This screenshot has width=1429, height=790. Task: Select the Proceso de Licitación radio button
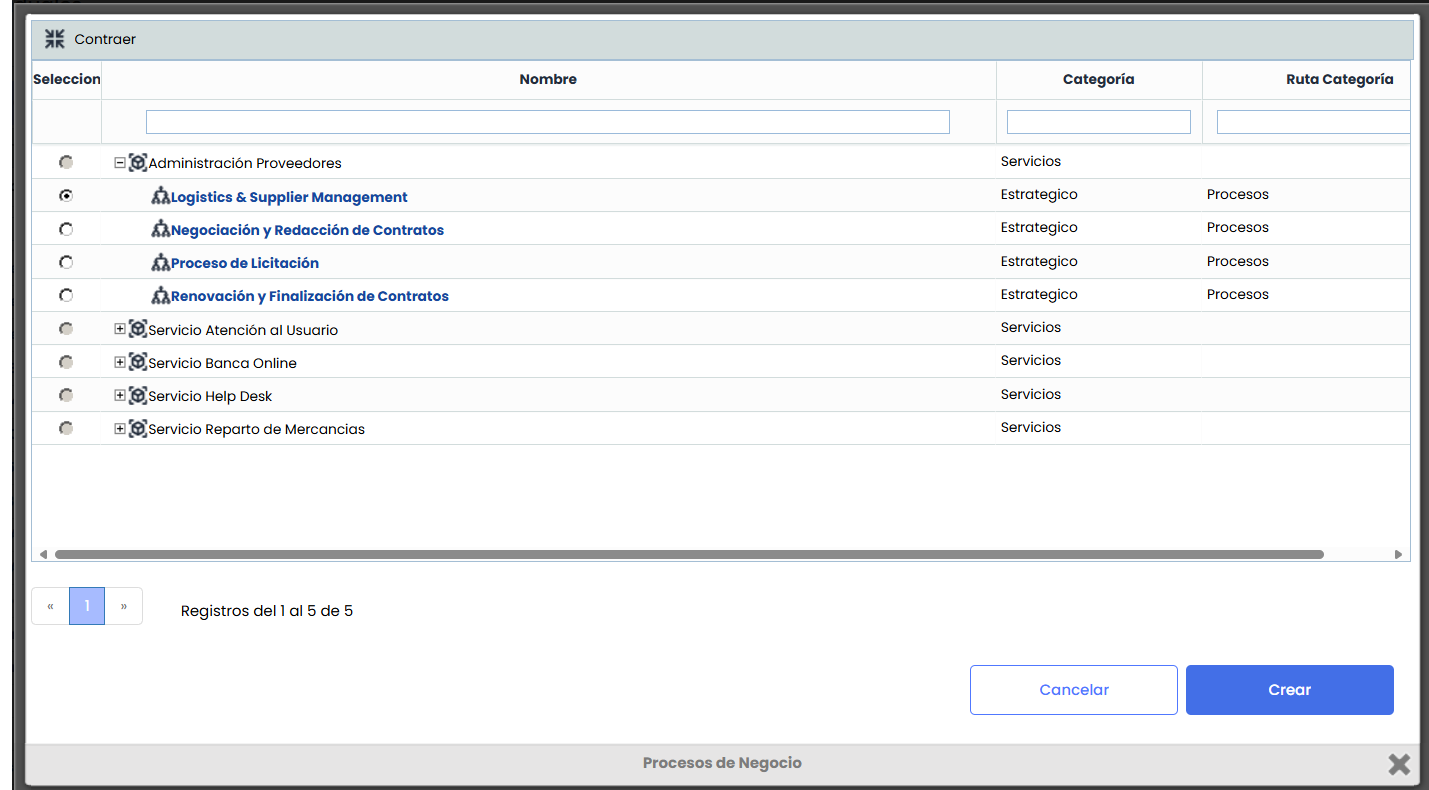(x=66, y=262)
